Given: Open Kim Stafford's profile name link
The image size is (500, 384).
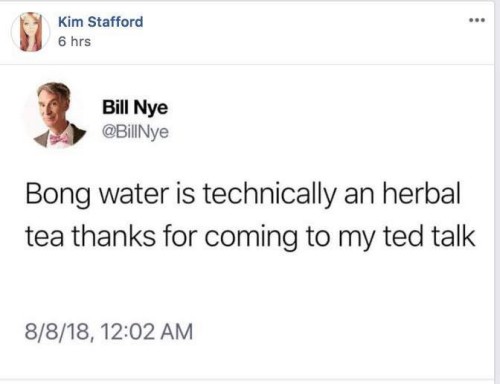Looking at the screenshot, I should (x=101, y=22).
